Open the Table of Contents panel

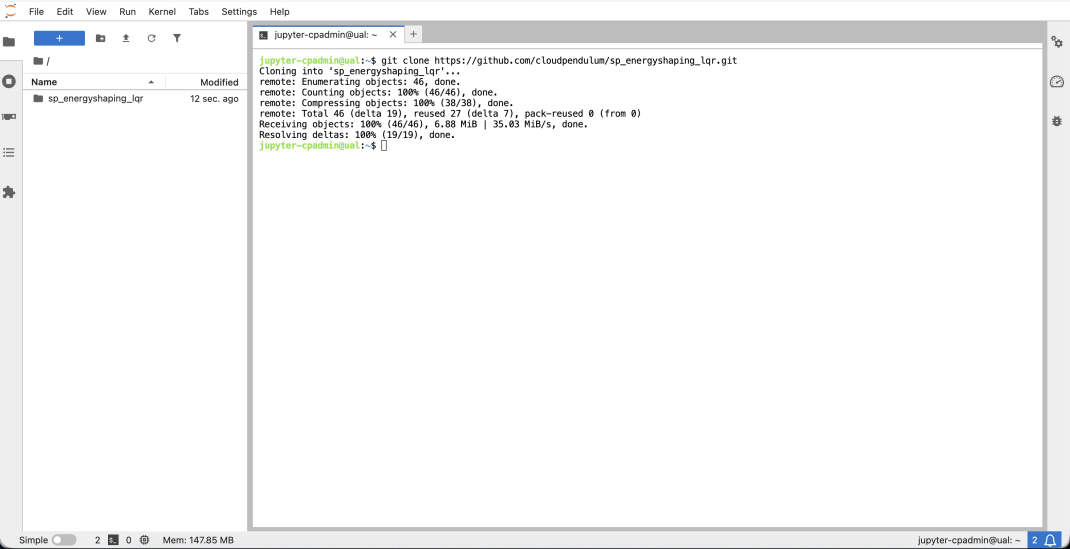[x=9, y=153]
